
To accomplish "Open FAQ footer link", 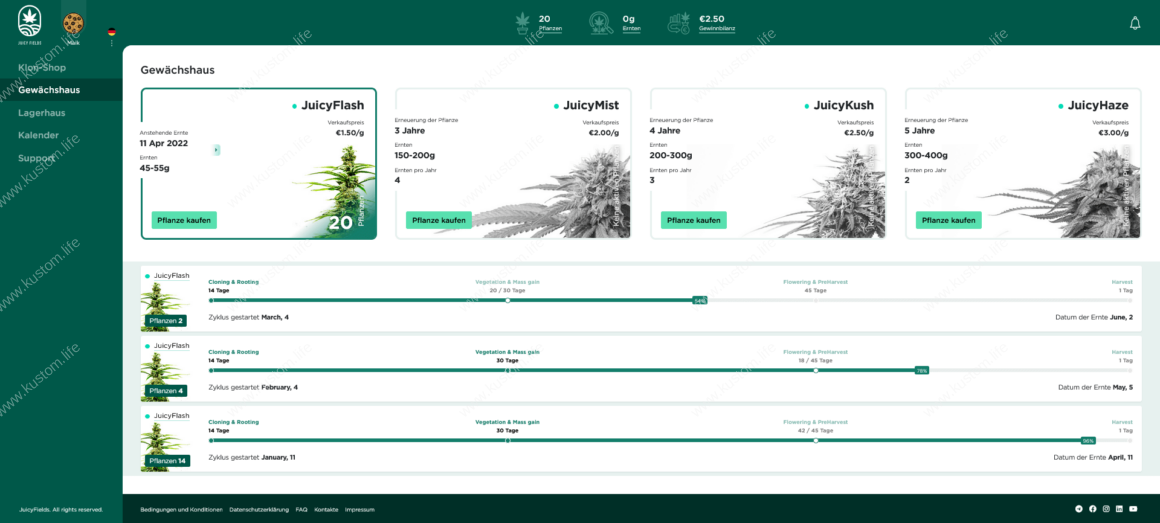I will point(301,510).
